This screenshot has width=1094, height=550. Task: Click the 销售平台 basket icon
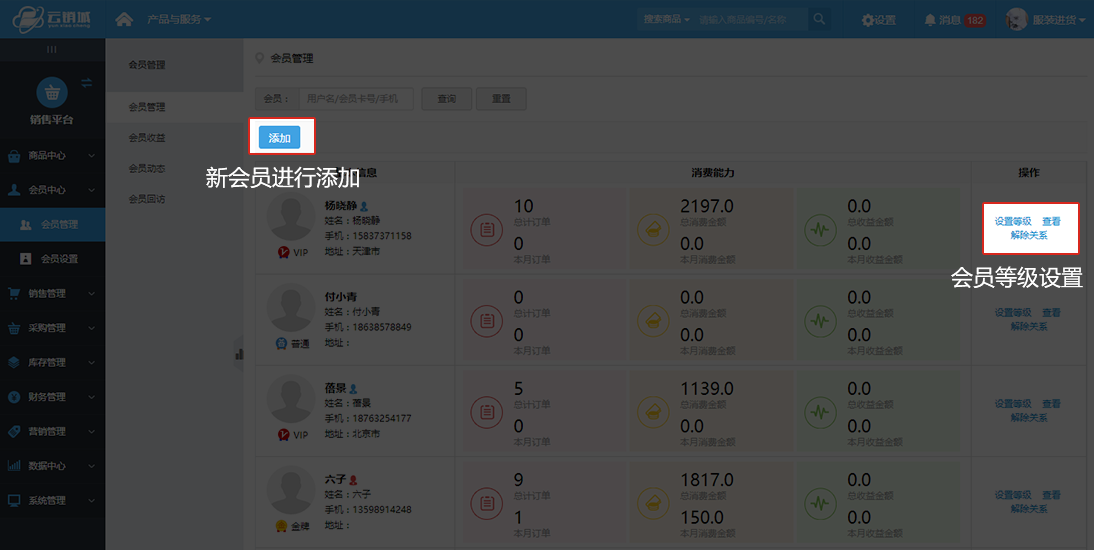[x=51, y=93]
